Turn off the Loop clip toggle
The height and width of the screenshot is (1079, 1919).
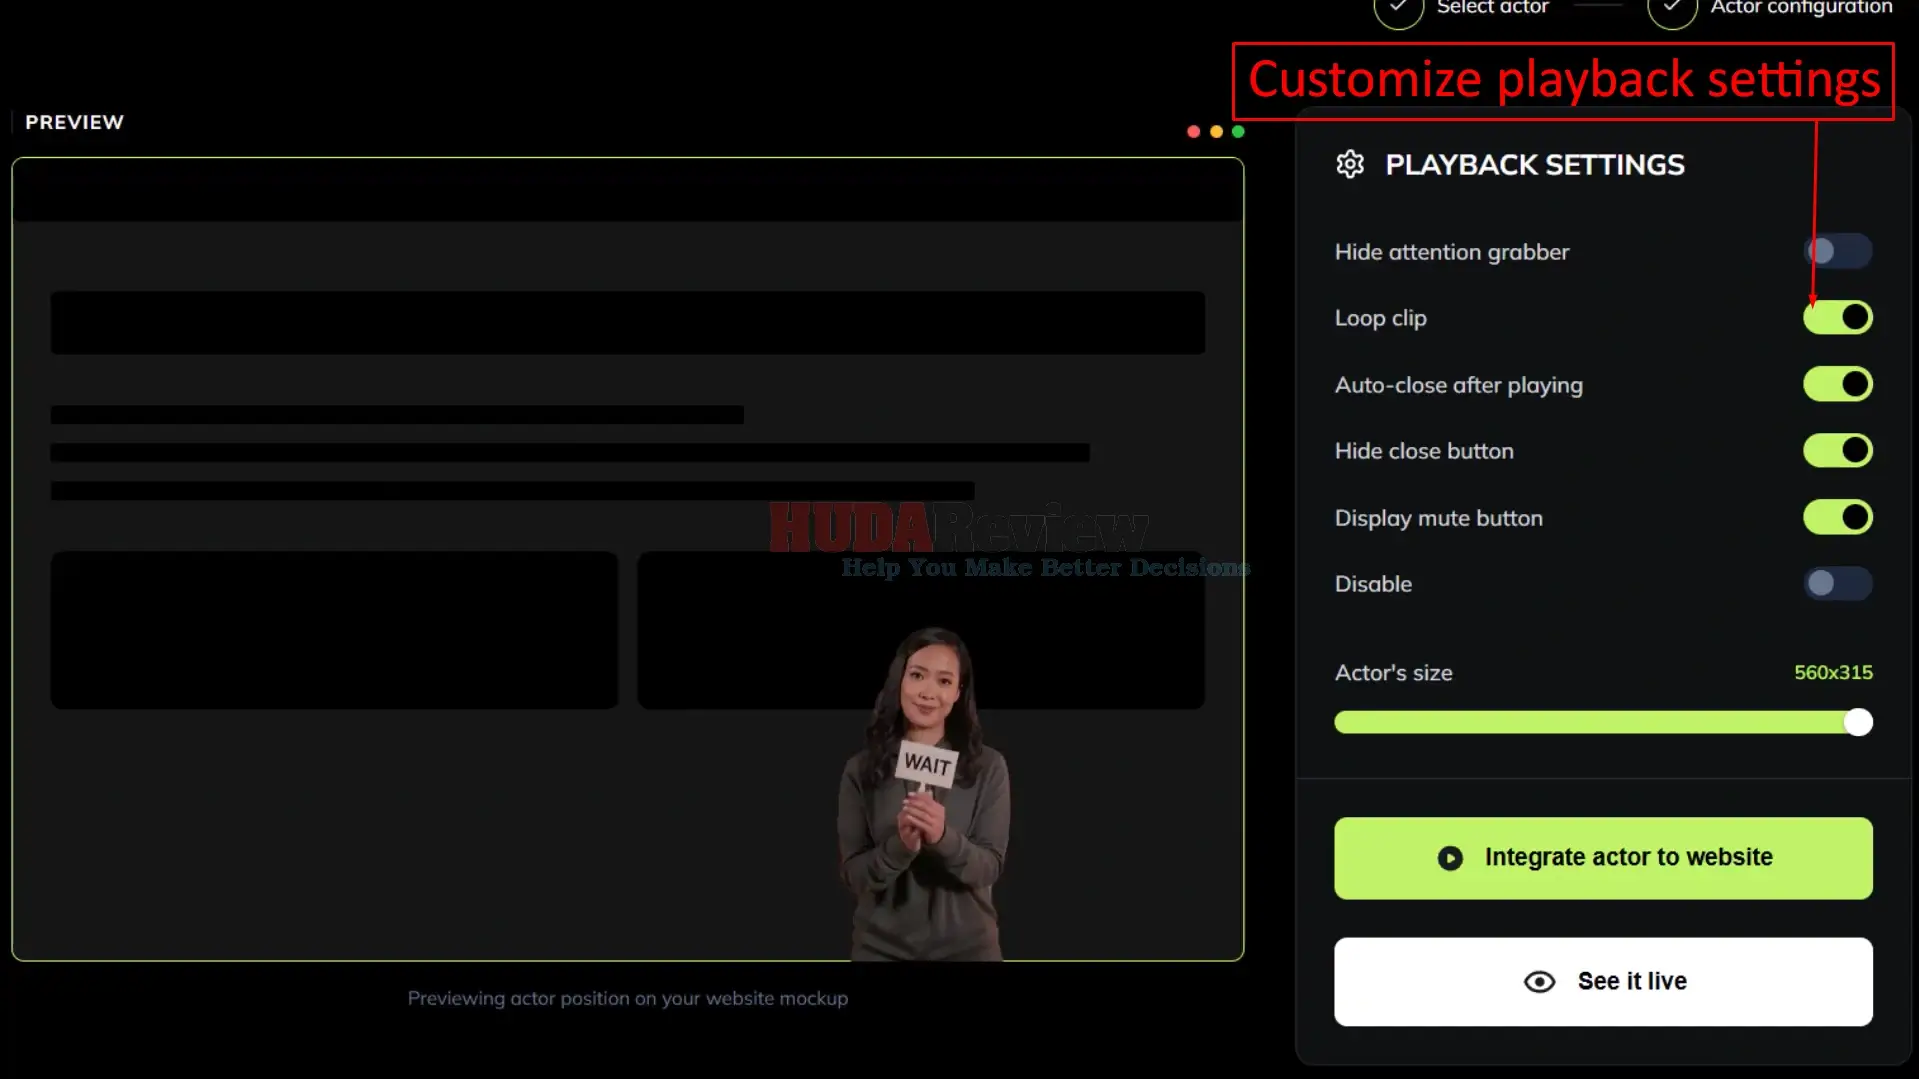tap(1838, 318)
